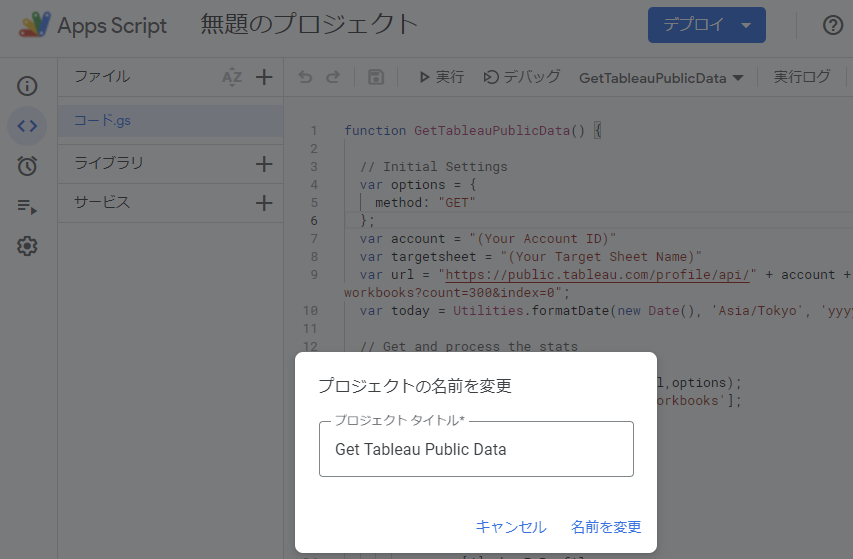
Task: Click the 'function GetTableauPublicData()' line
Action: pyautogui.click(x=473, y=131)
